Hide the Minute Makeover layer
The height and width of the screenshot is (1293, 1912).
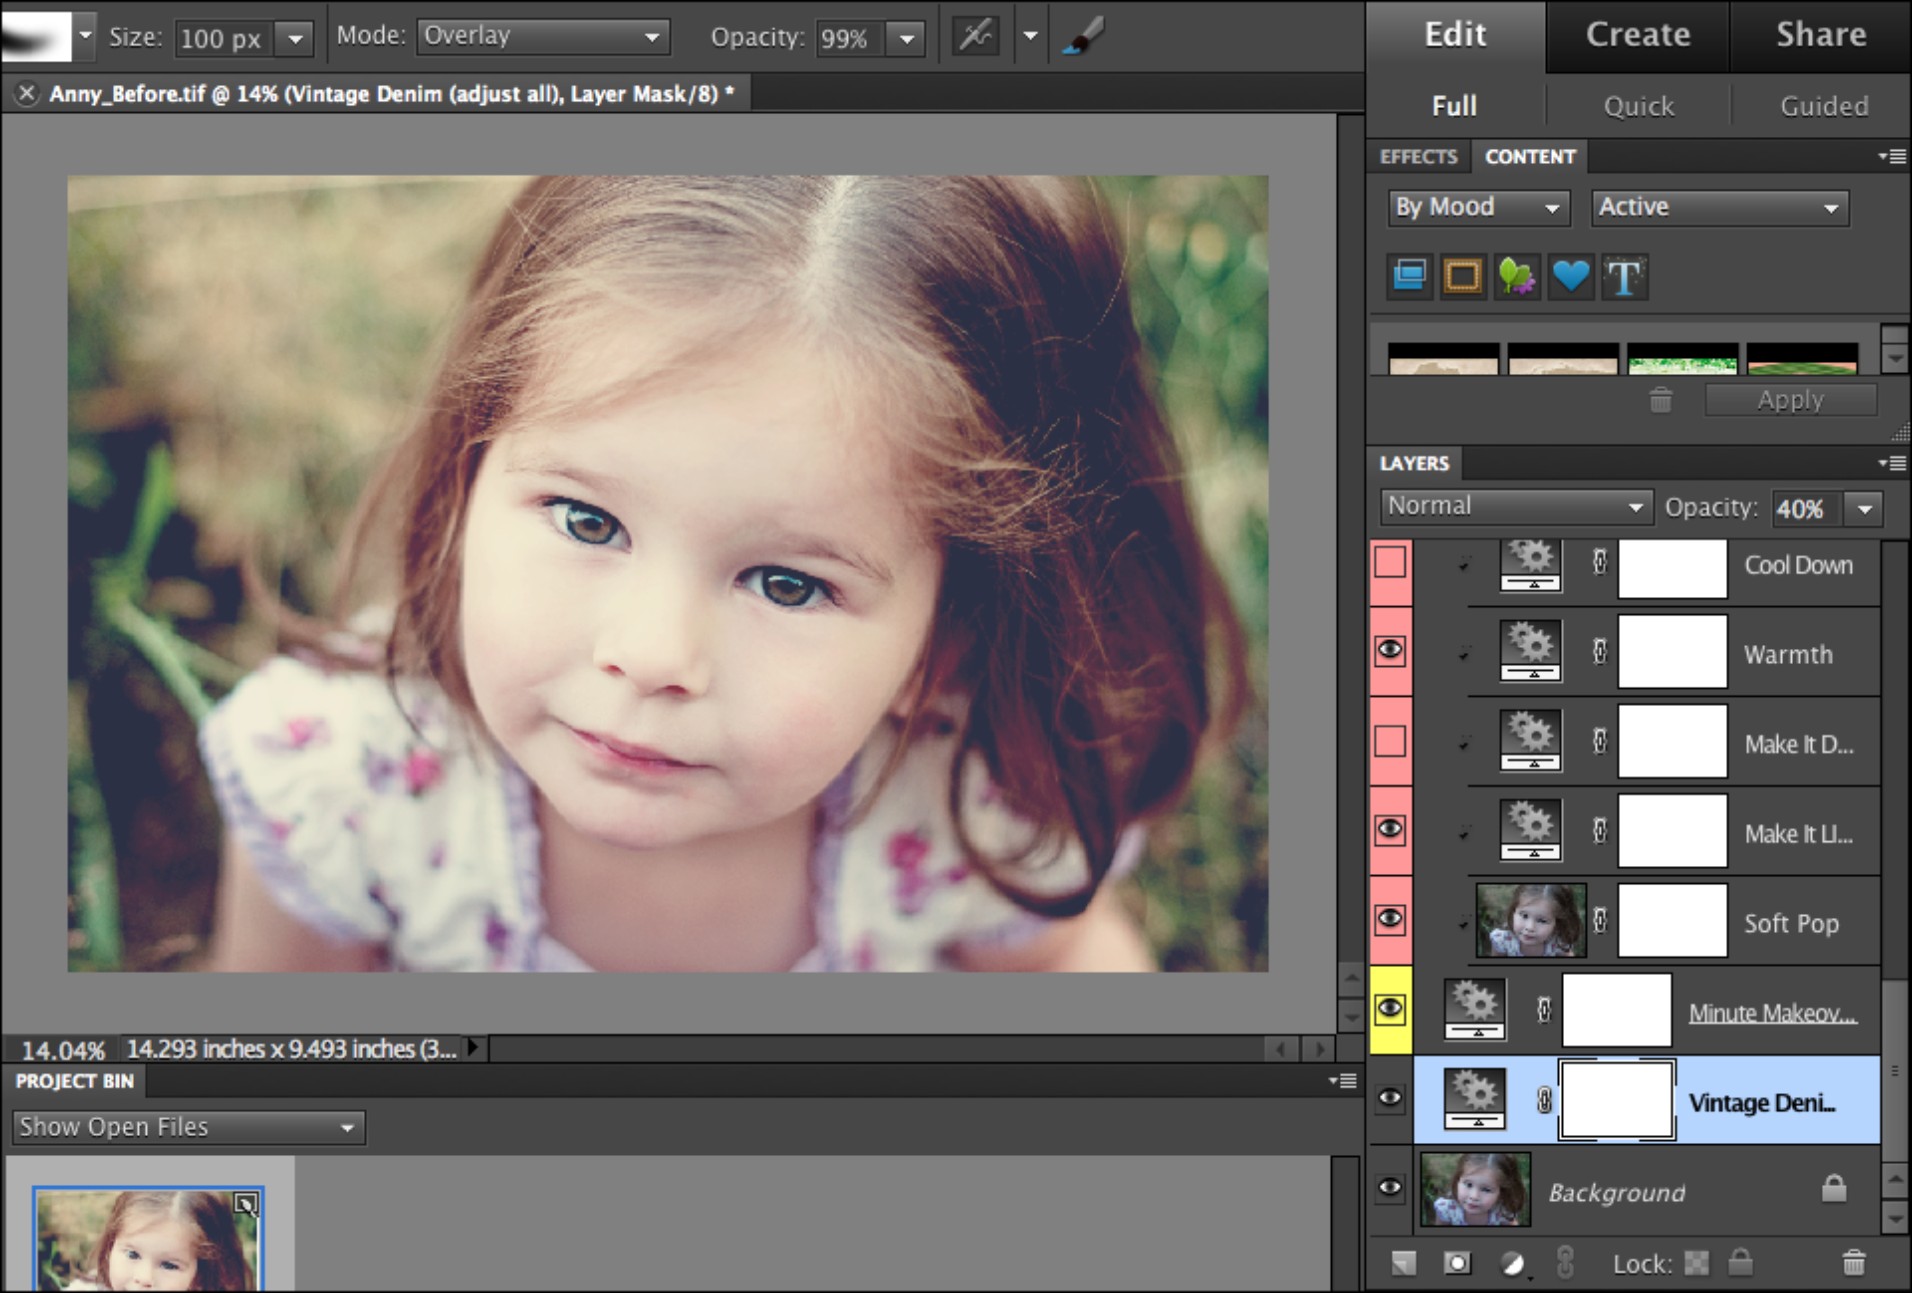1390,1009
